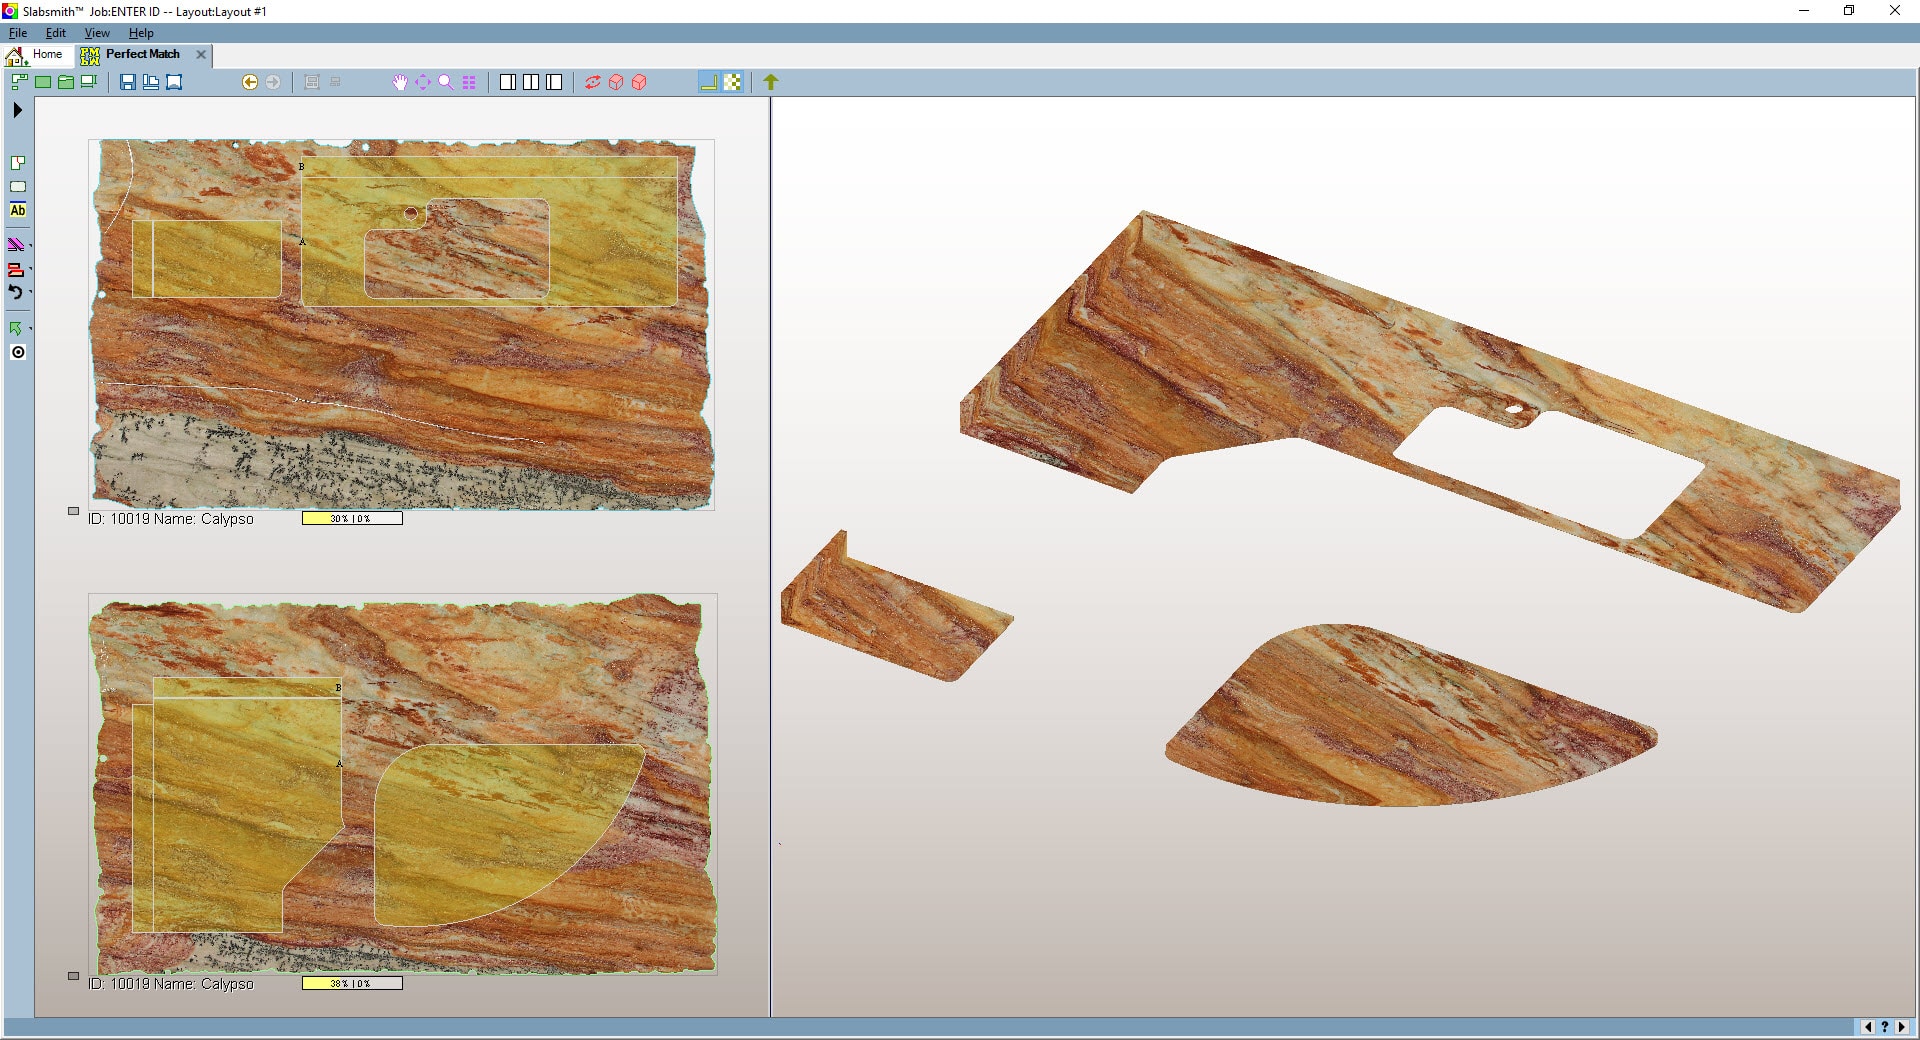1920x1040 pixels.
Task: Click the 30% match progress bar
Action: point(351,518)
